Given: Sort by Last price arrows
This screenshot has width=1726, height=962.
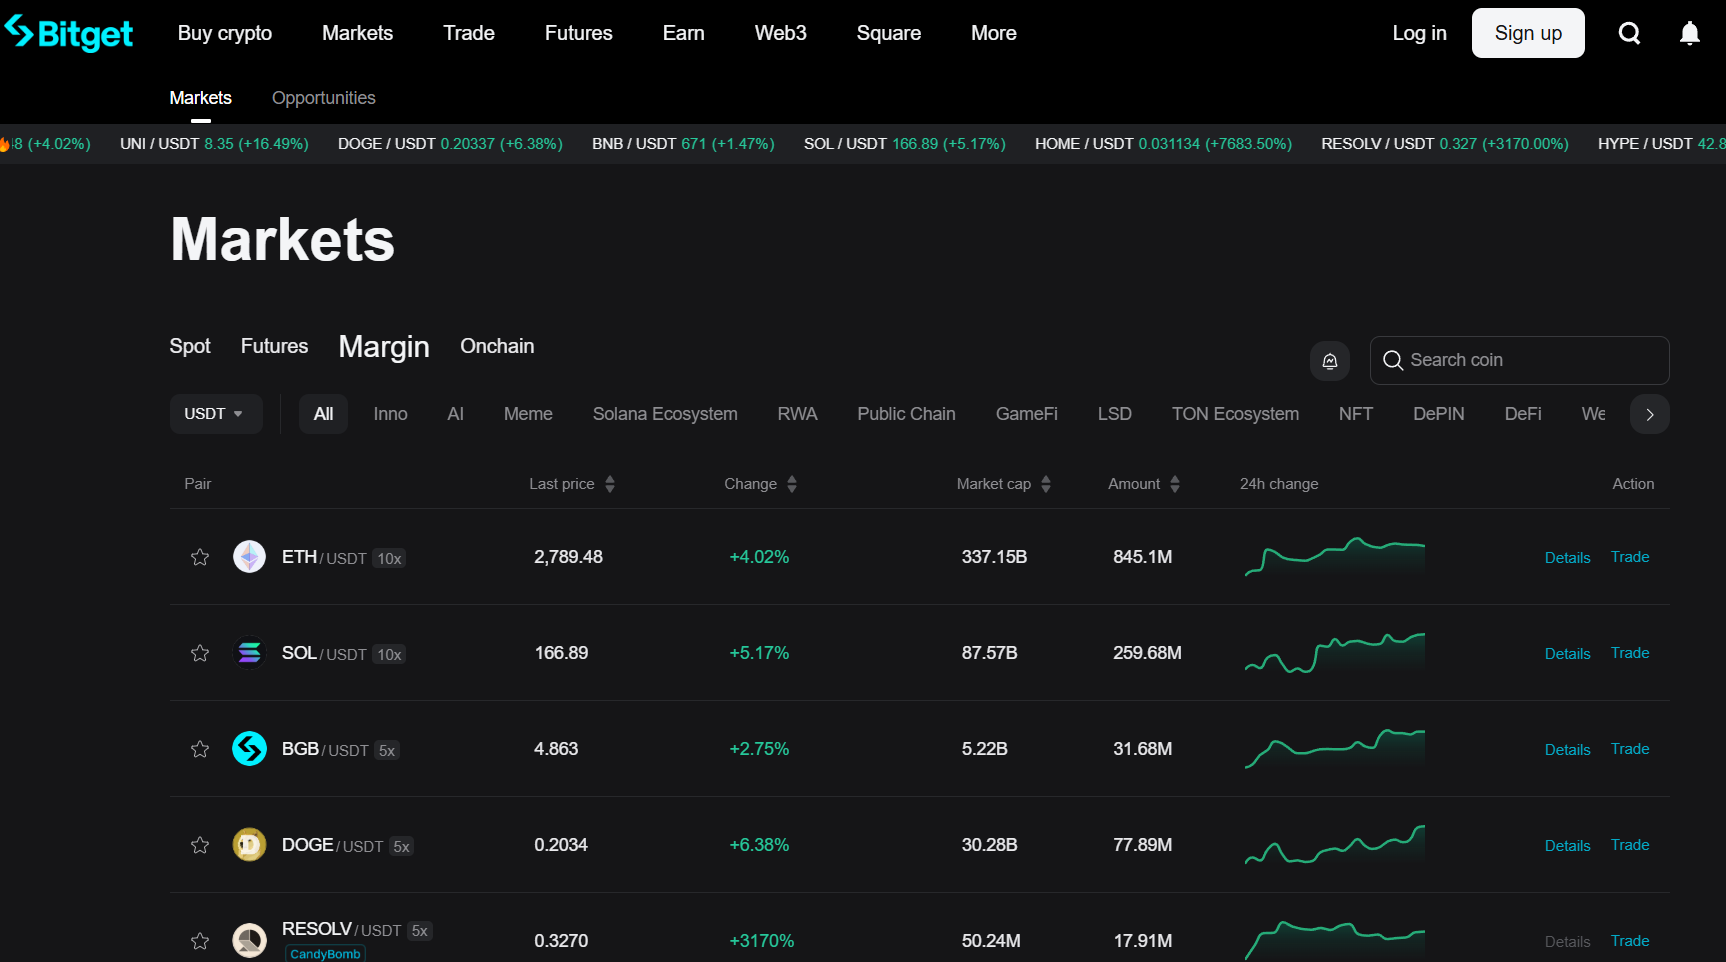Looking at the screenshot, I should pos(610,484).
